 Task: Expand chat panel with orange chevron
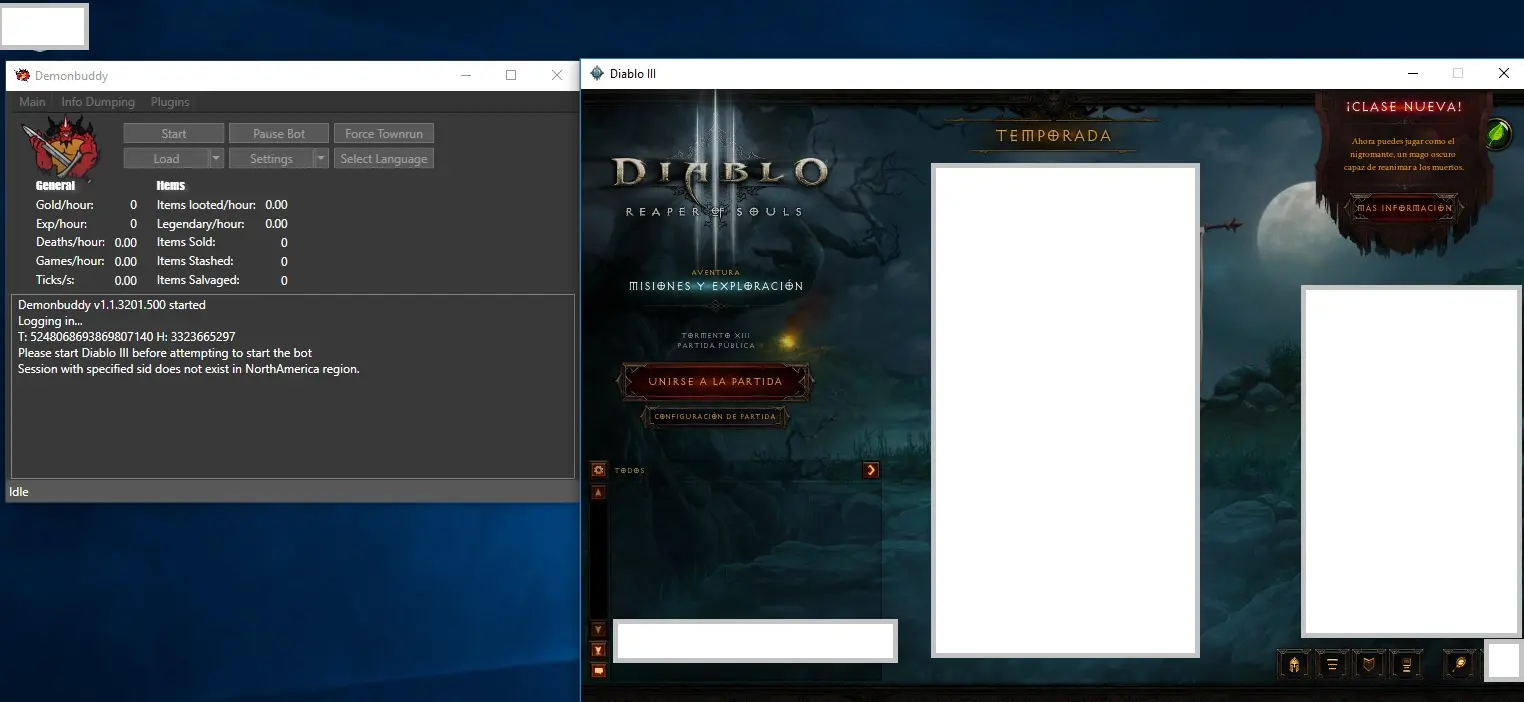871,470
